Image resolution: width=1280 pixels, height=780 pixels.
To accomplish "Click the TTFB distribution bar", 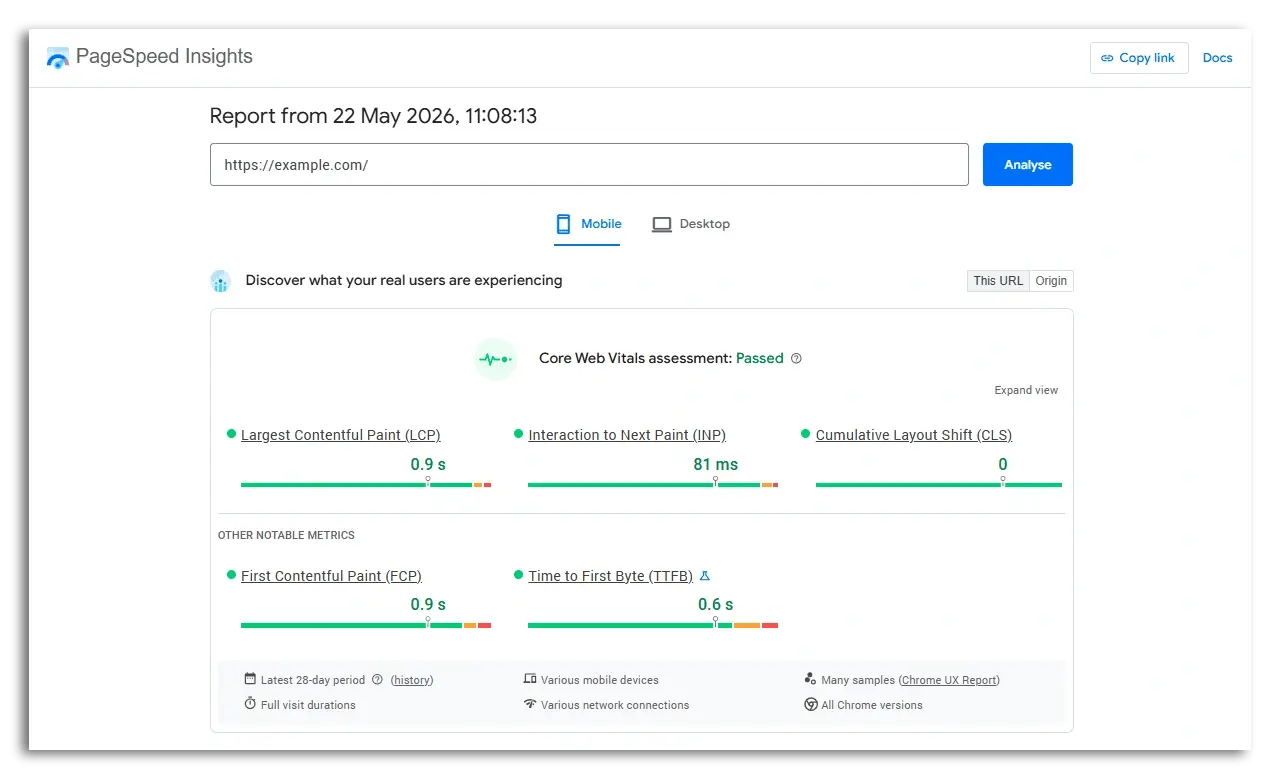I will tap(653, 625).
